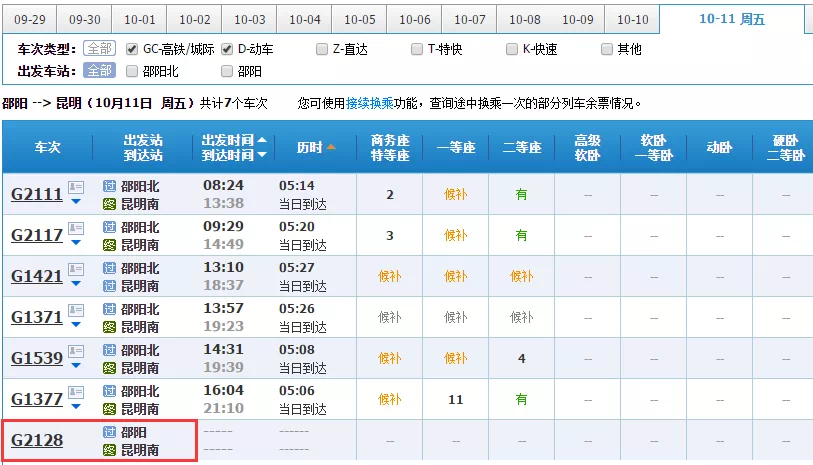Sort by duration using the 历时 arrow
The height and width of the screenshot is (465, 813).
[331, 147]
